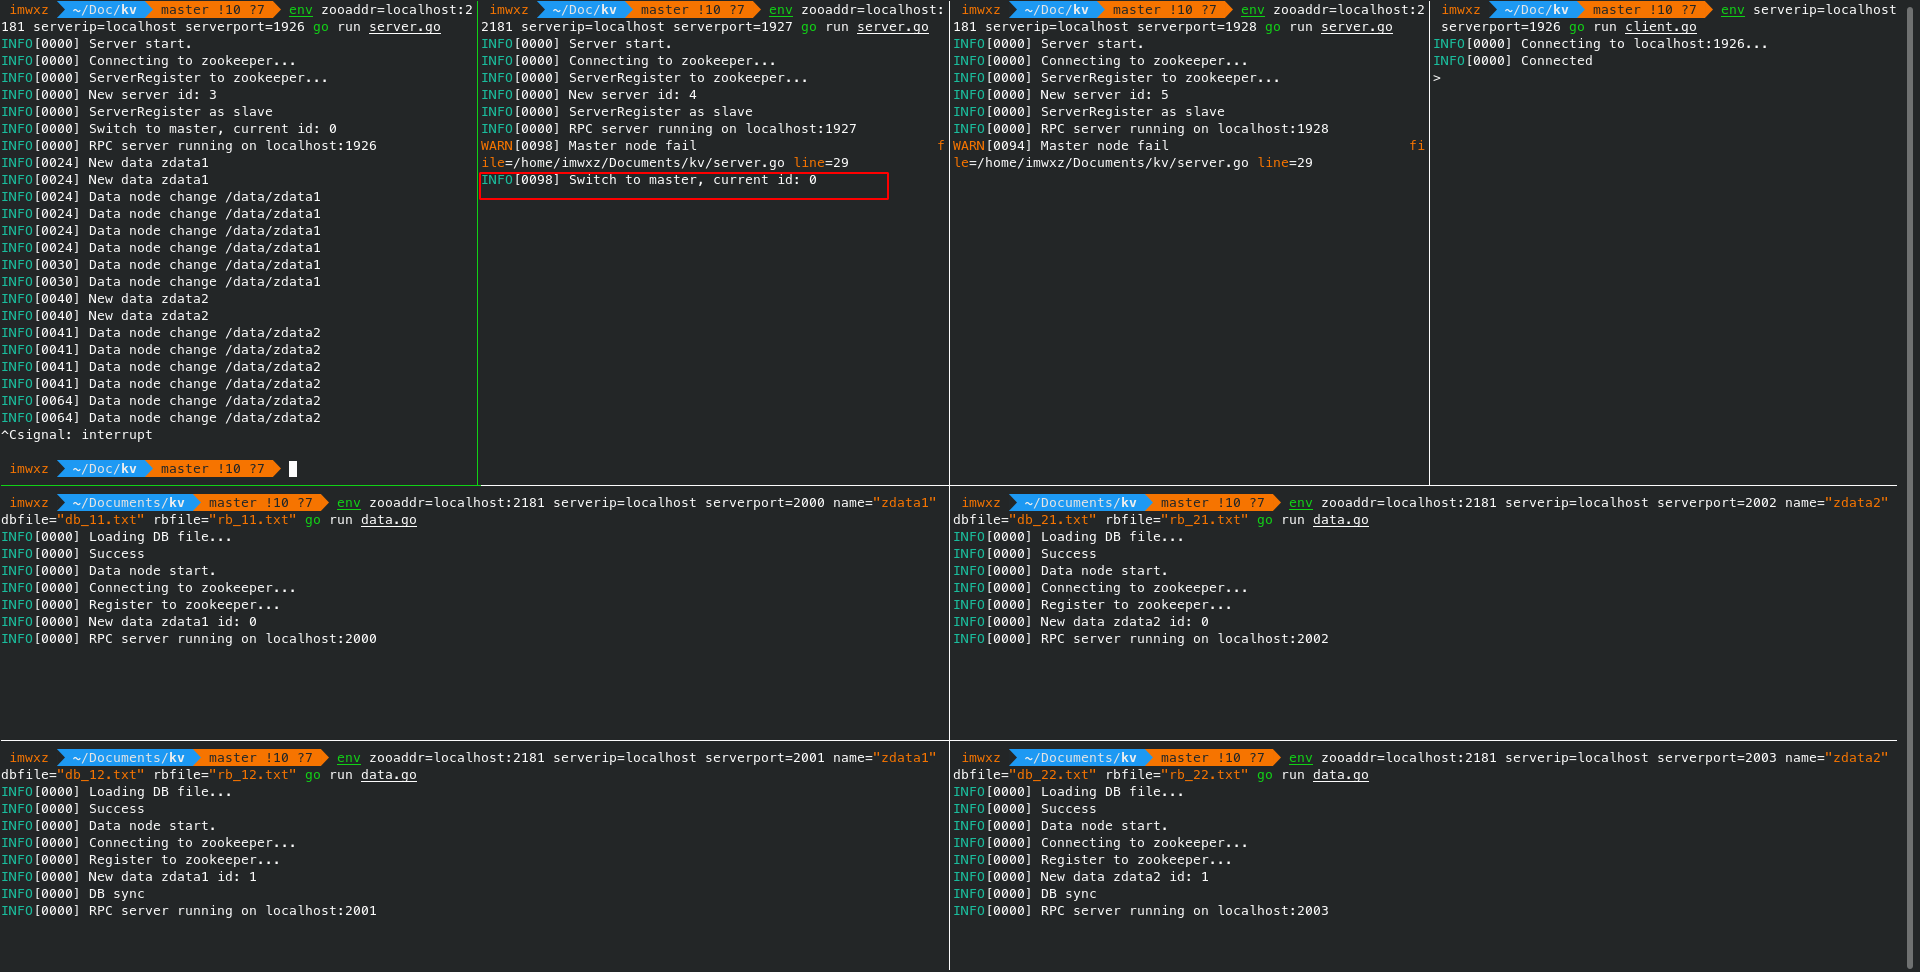1920x972 pixels.
Task: Click underlined server.go in serverport=1926 command
Action: point(405,27)
